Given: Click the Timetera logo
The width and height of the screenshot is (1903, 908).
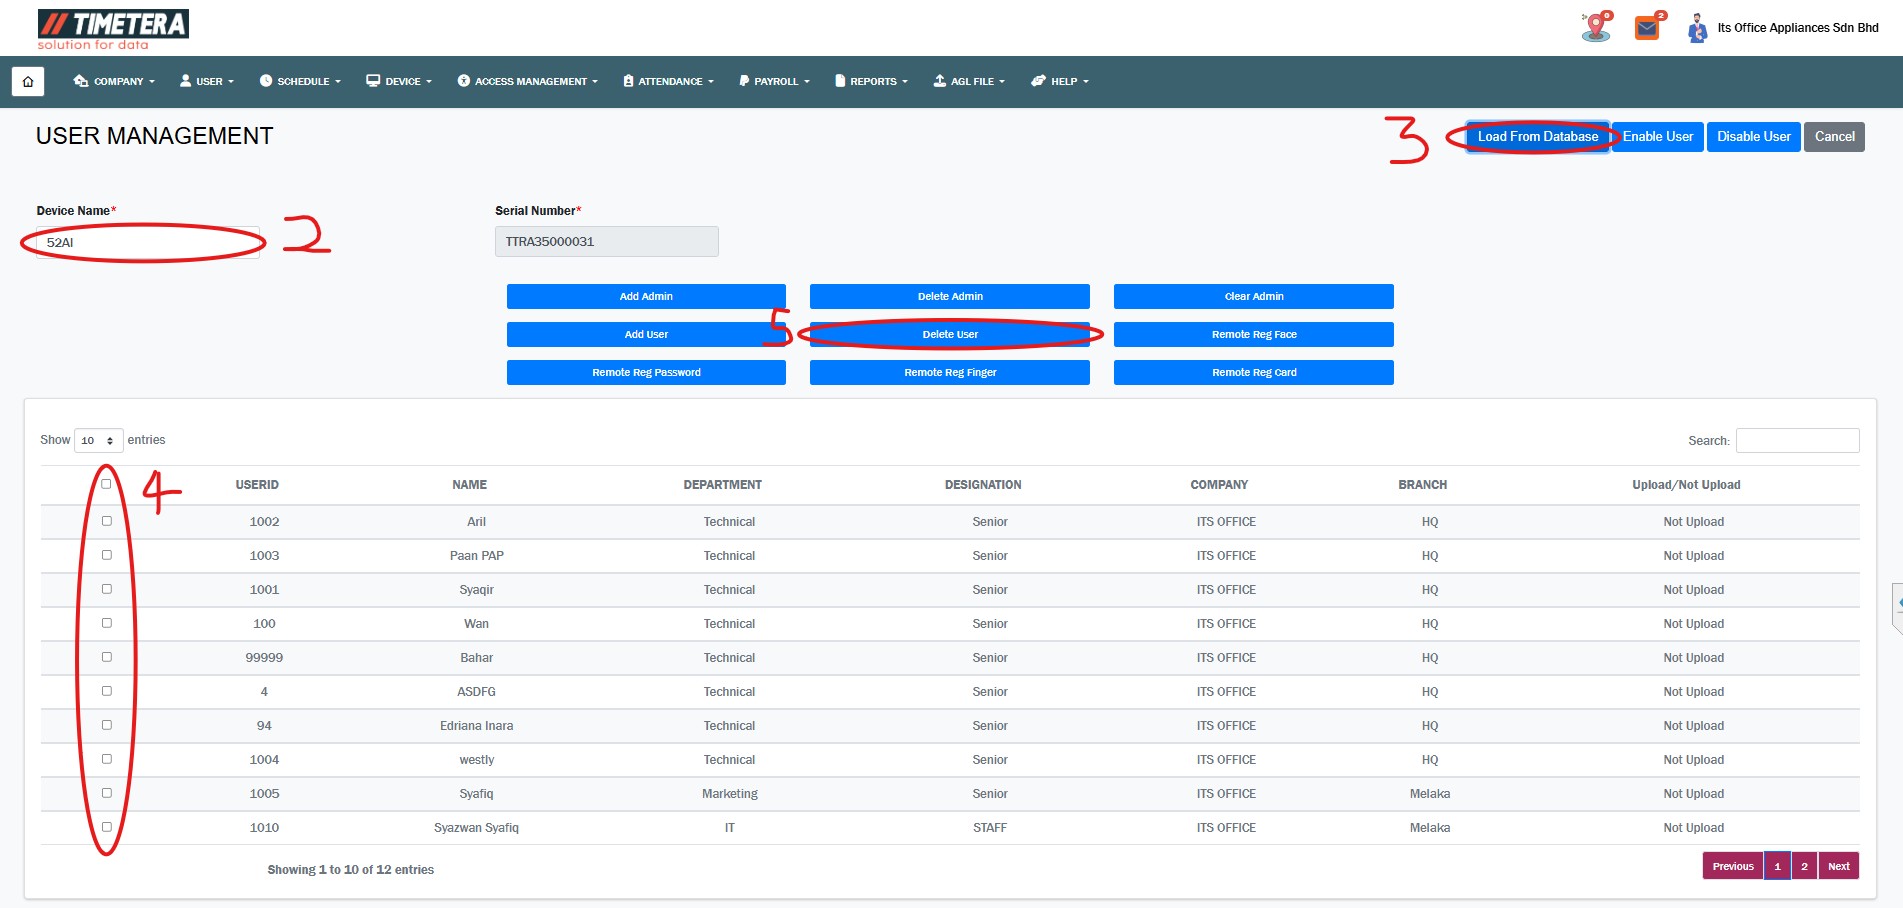Looking at the screenshot, I should [x=113, y=29].
